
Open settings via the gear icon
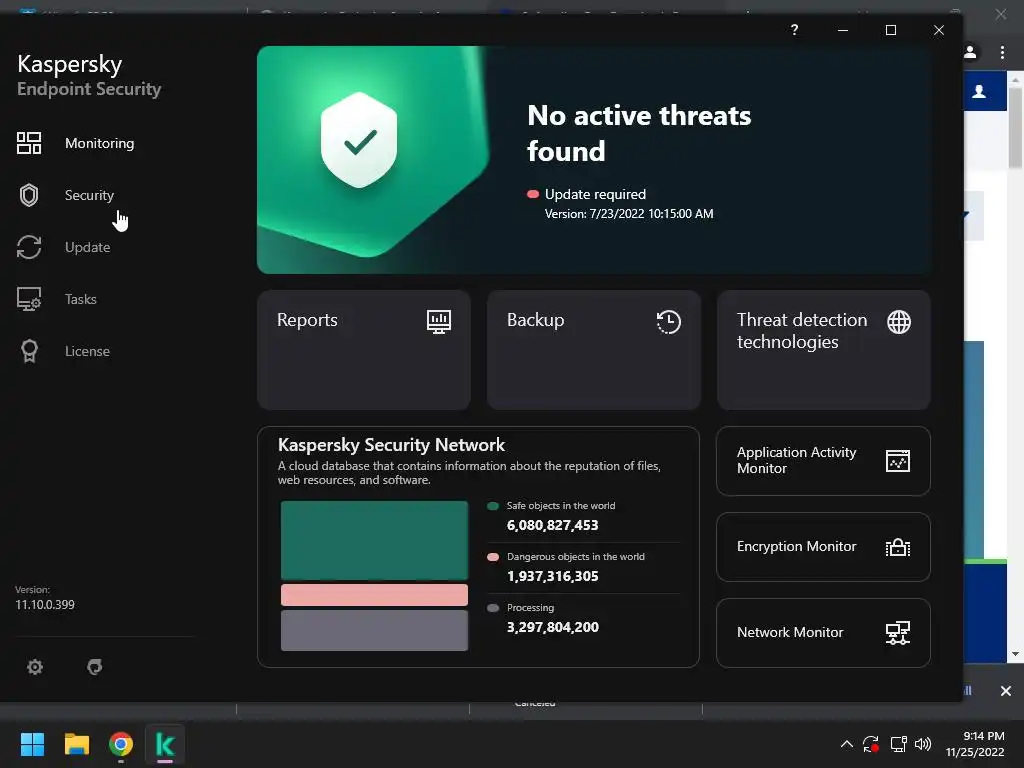[x=35, y=667]
